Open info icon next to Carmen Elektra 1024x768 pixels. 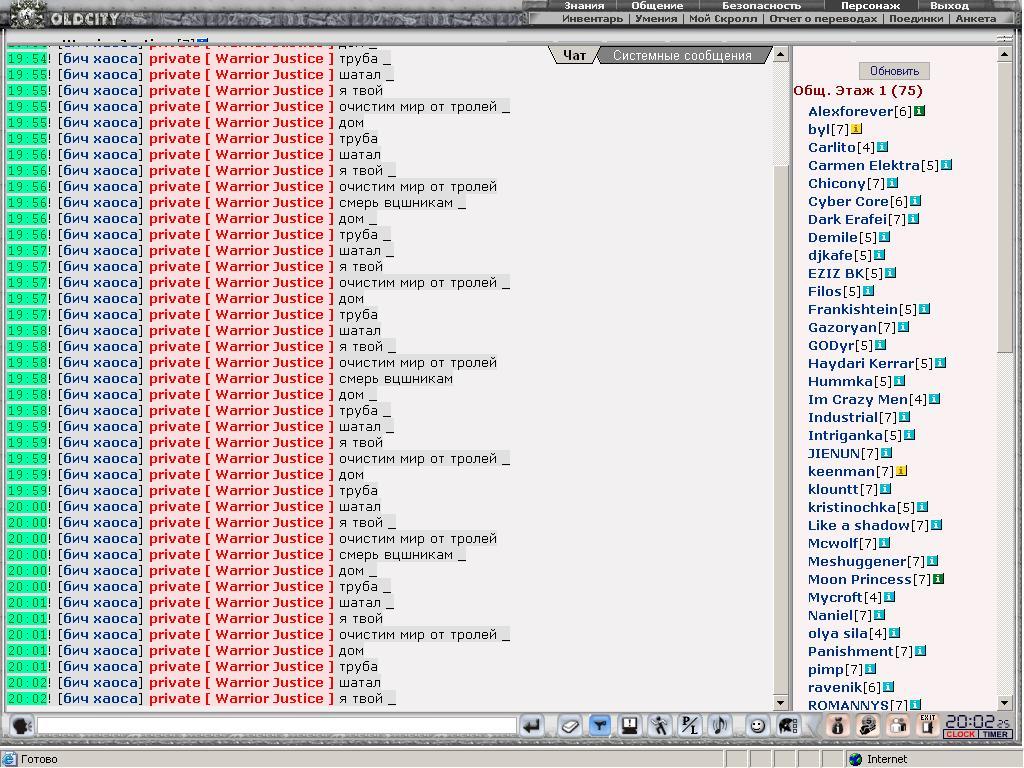946,165
